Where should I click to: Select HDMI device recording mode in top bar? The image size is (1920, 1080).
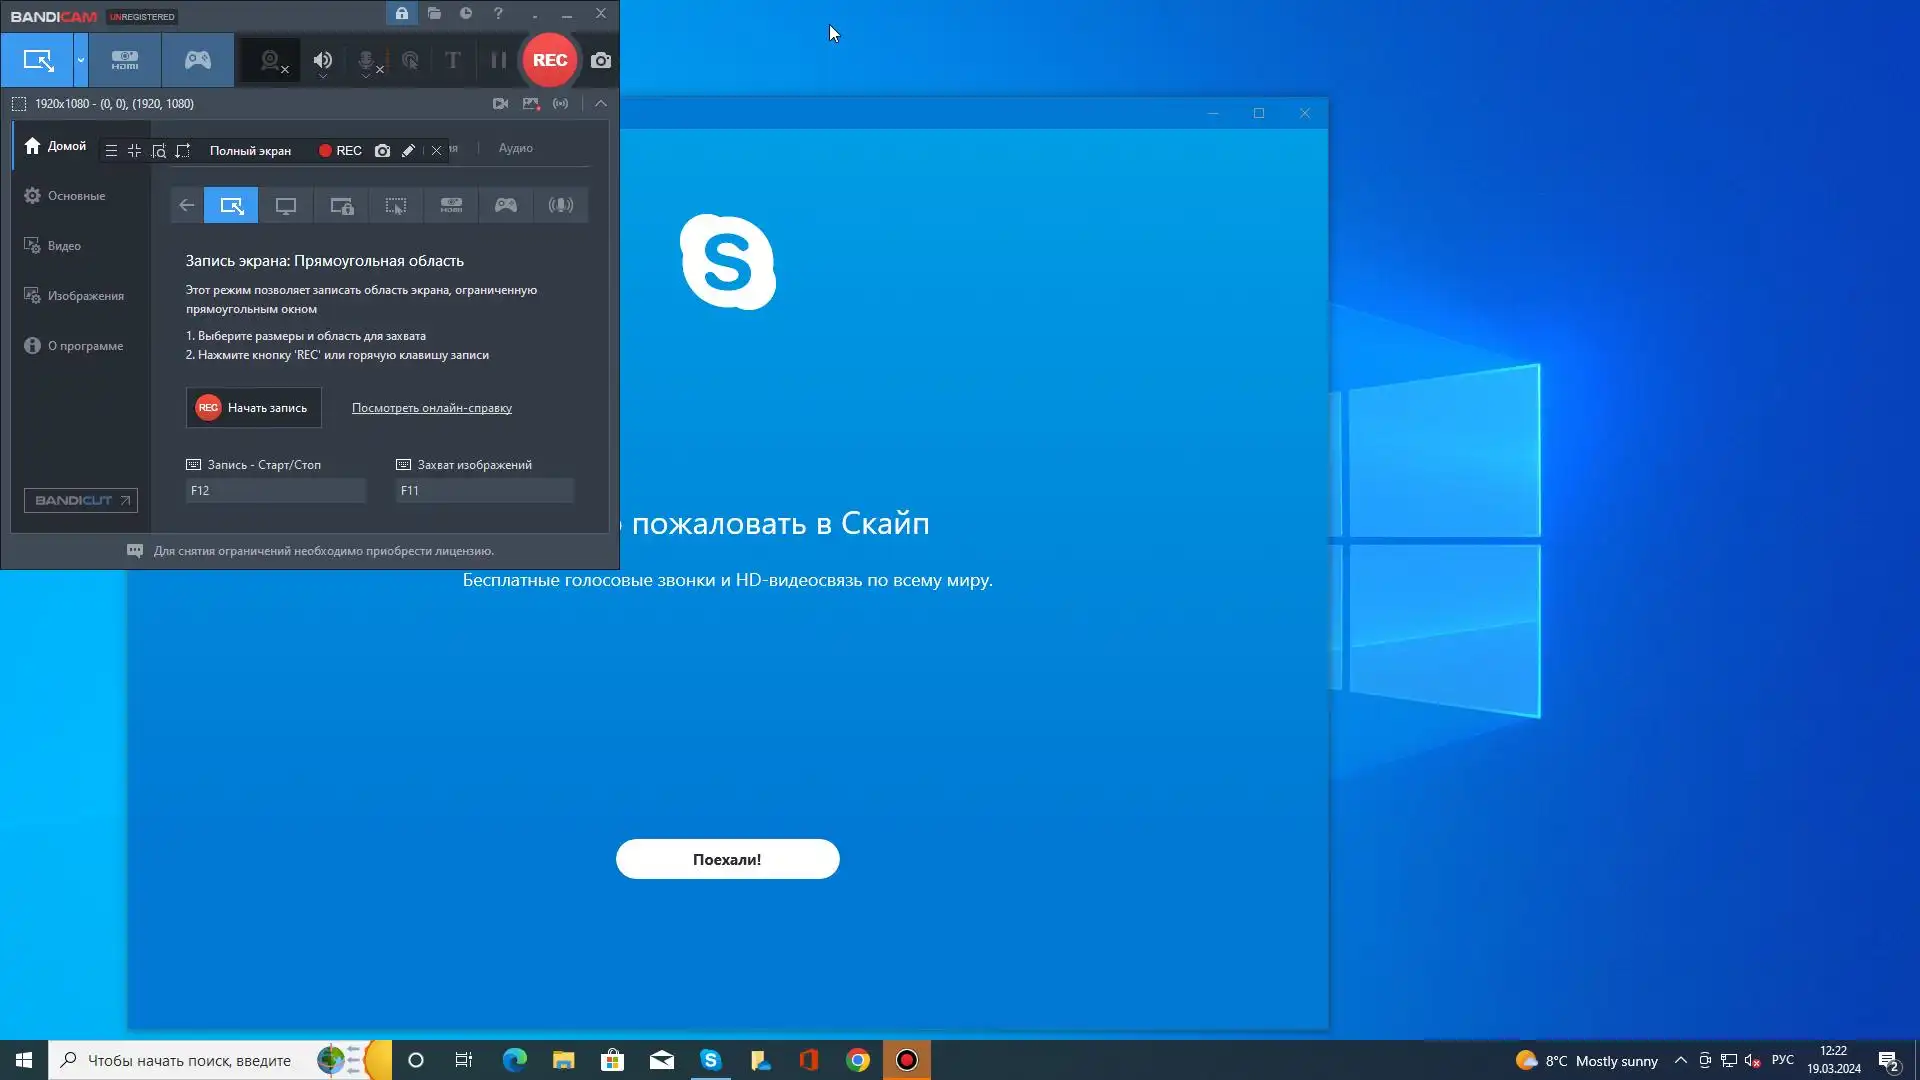[125, 60]
